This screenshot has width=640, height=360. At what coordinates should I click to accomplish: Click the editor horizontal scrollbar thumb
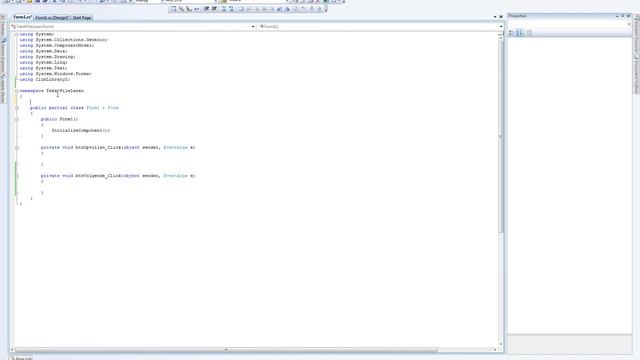tap(227, 350)
